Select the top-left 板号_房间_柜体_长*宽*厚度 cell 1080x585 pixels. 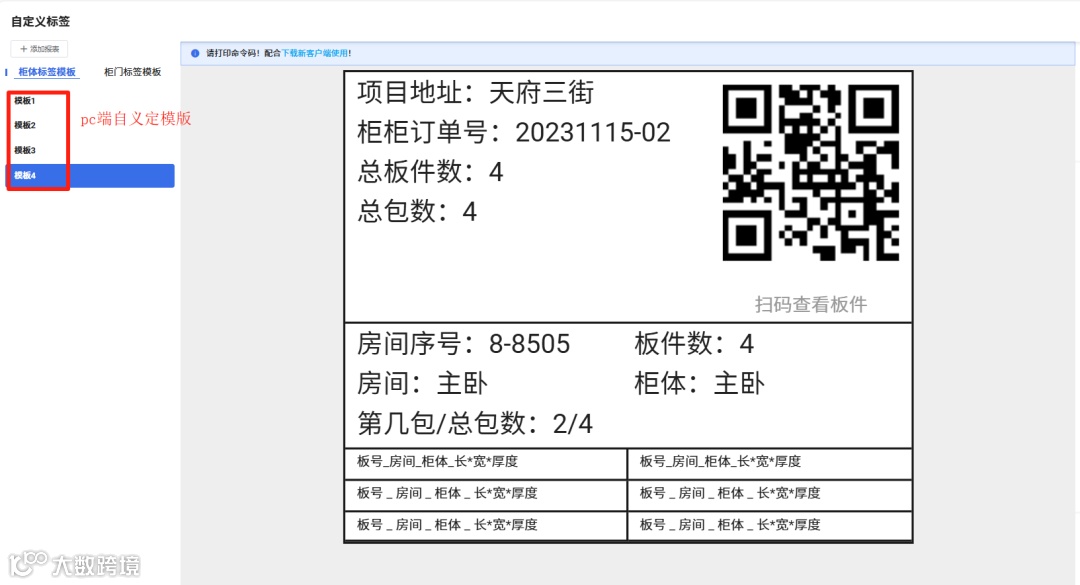486,463
